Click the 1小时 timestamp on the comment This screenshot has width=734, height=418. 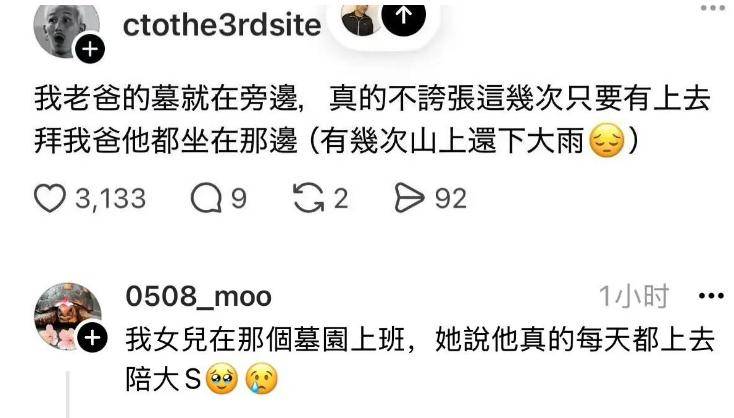click(634, 296)
